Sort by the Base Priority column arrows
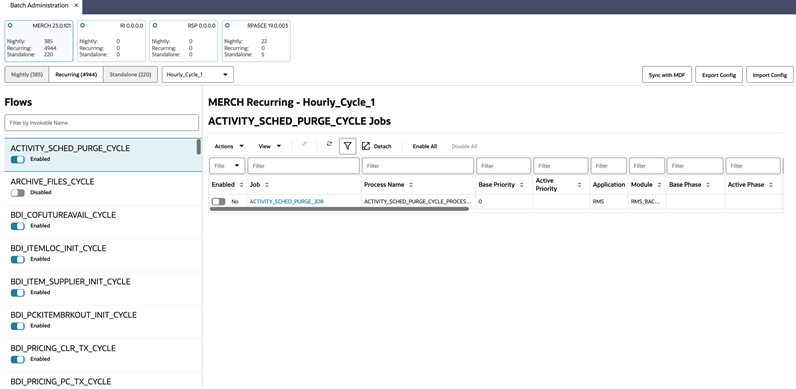796x389 pixels. click(521, 185)
